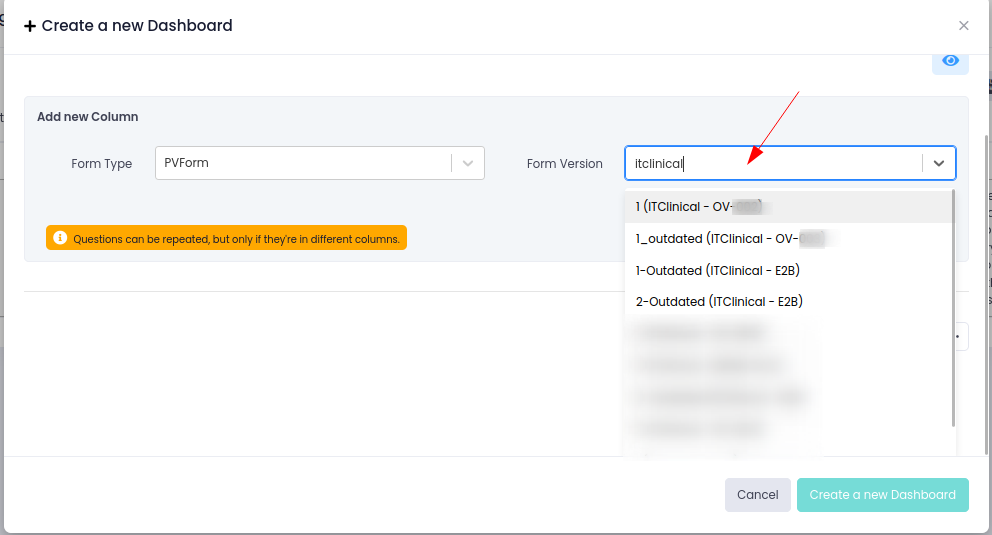
Task: Close the Create a new Dashboard dialog
Action: click(x=963, y=26)
